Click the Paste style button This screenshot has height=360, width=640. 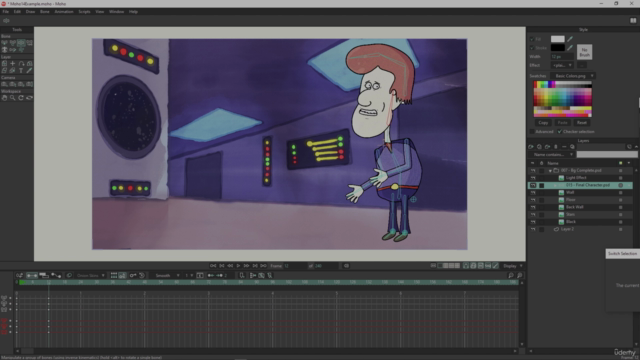[x=562, y=122]
